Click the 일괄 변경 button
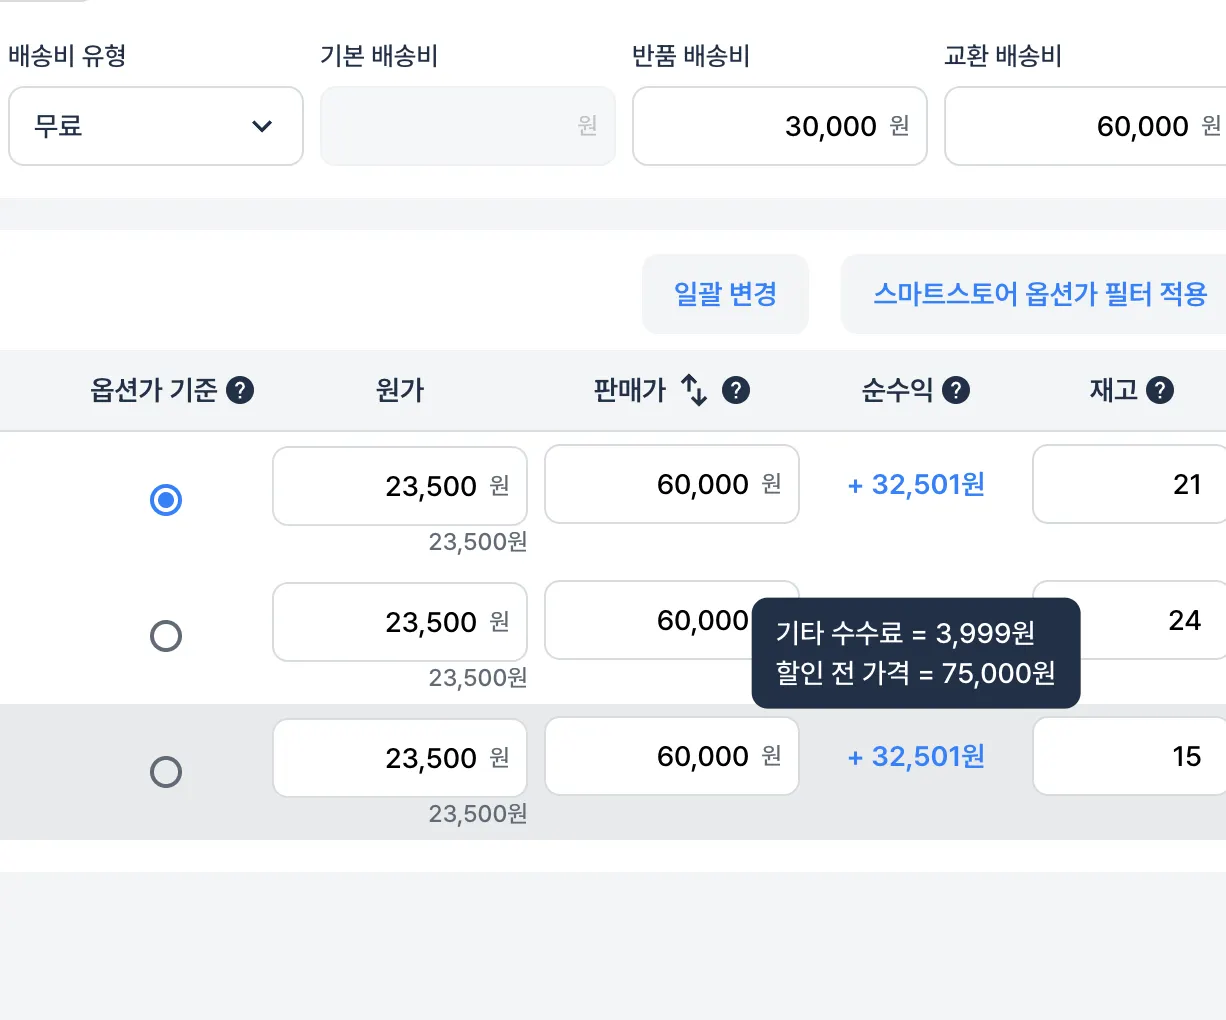 coord(725,294)
